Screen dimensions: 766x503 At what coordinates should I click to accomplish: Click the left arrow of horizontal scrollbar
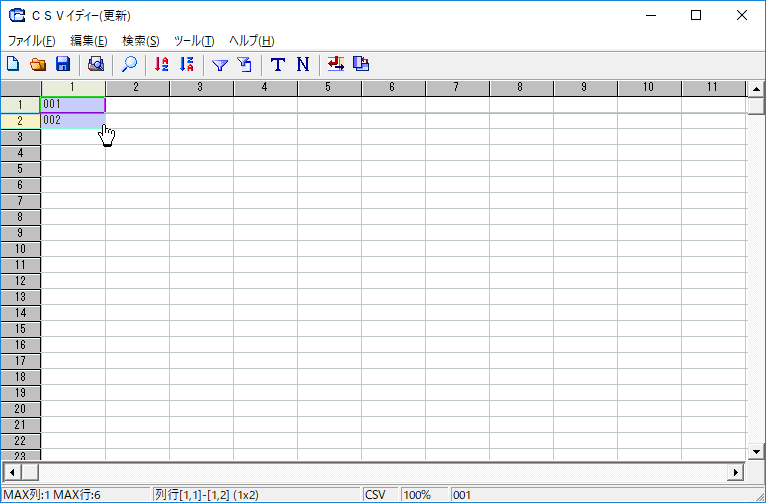[12, 472]
